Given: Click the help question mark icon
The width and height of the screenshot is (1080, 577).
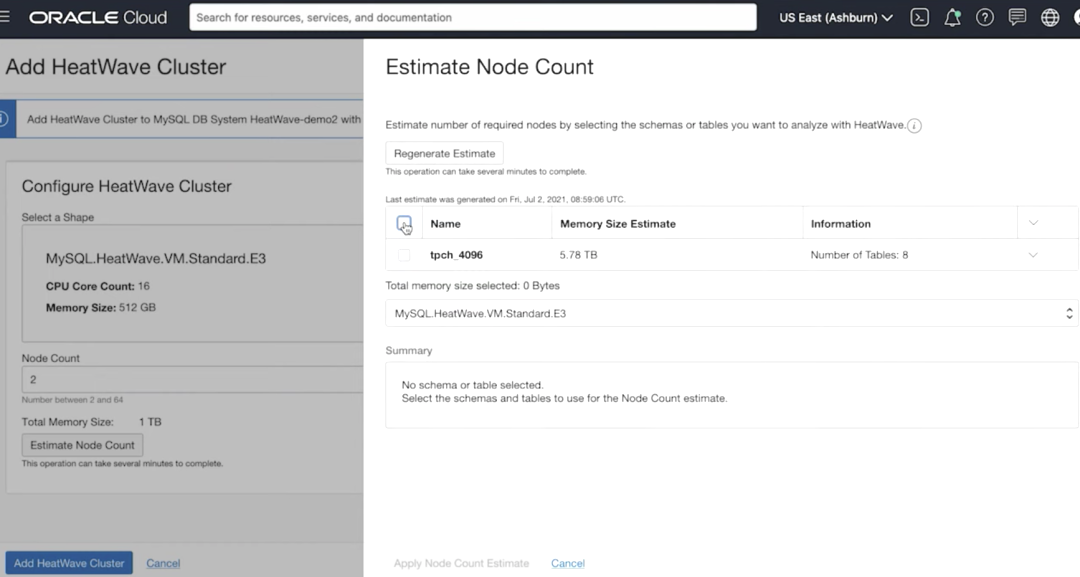Looking at the screenshot, I should click(985, 17).
